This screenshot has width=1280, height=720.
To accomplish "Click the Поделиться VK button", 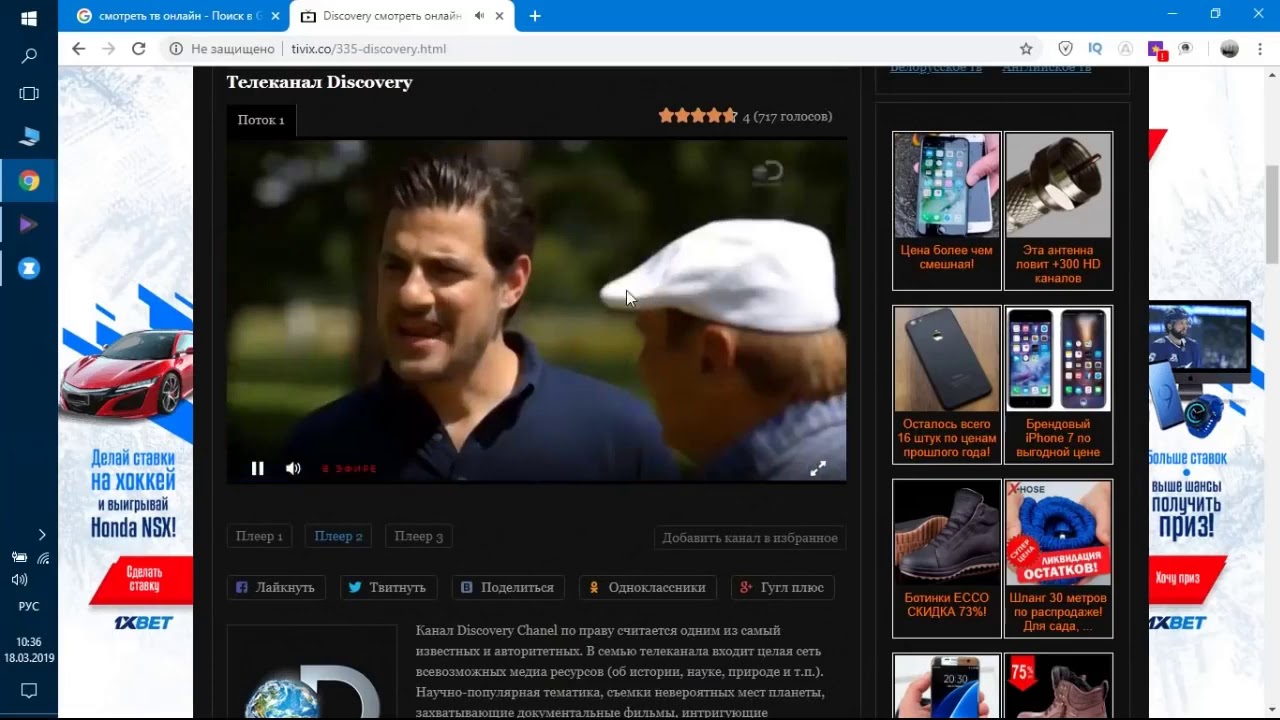I will pyautogui.click(x=508, y=588).
